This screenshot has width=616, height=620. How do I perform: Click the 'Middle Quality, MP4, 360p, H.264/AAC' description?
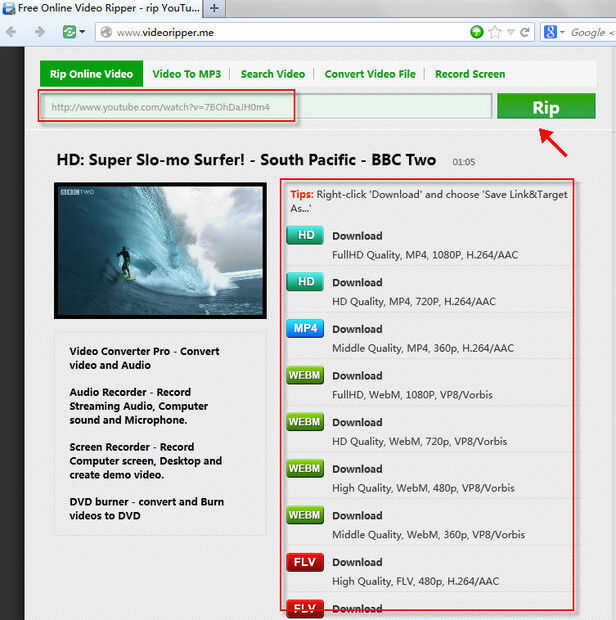pyautogui.click(x=423, y=348)
